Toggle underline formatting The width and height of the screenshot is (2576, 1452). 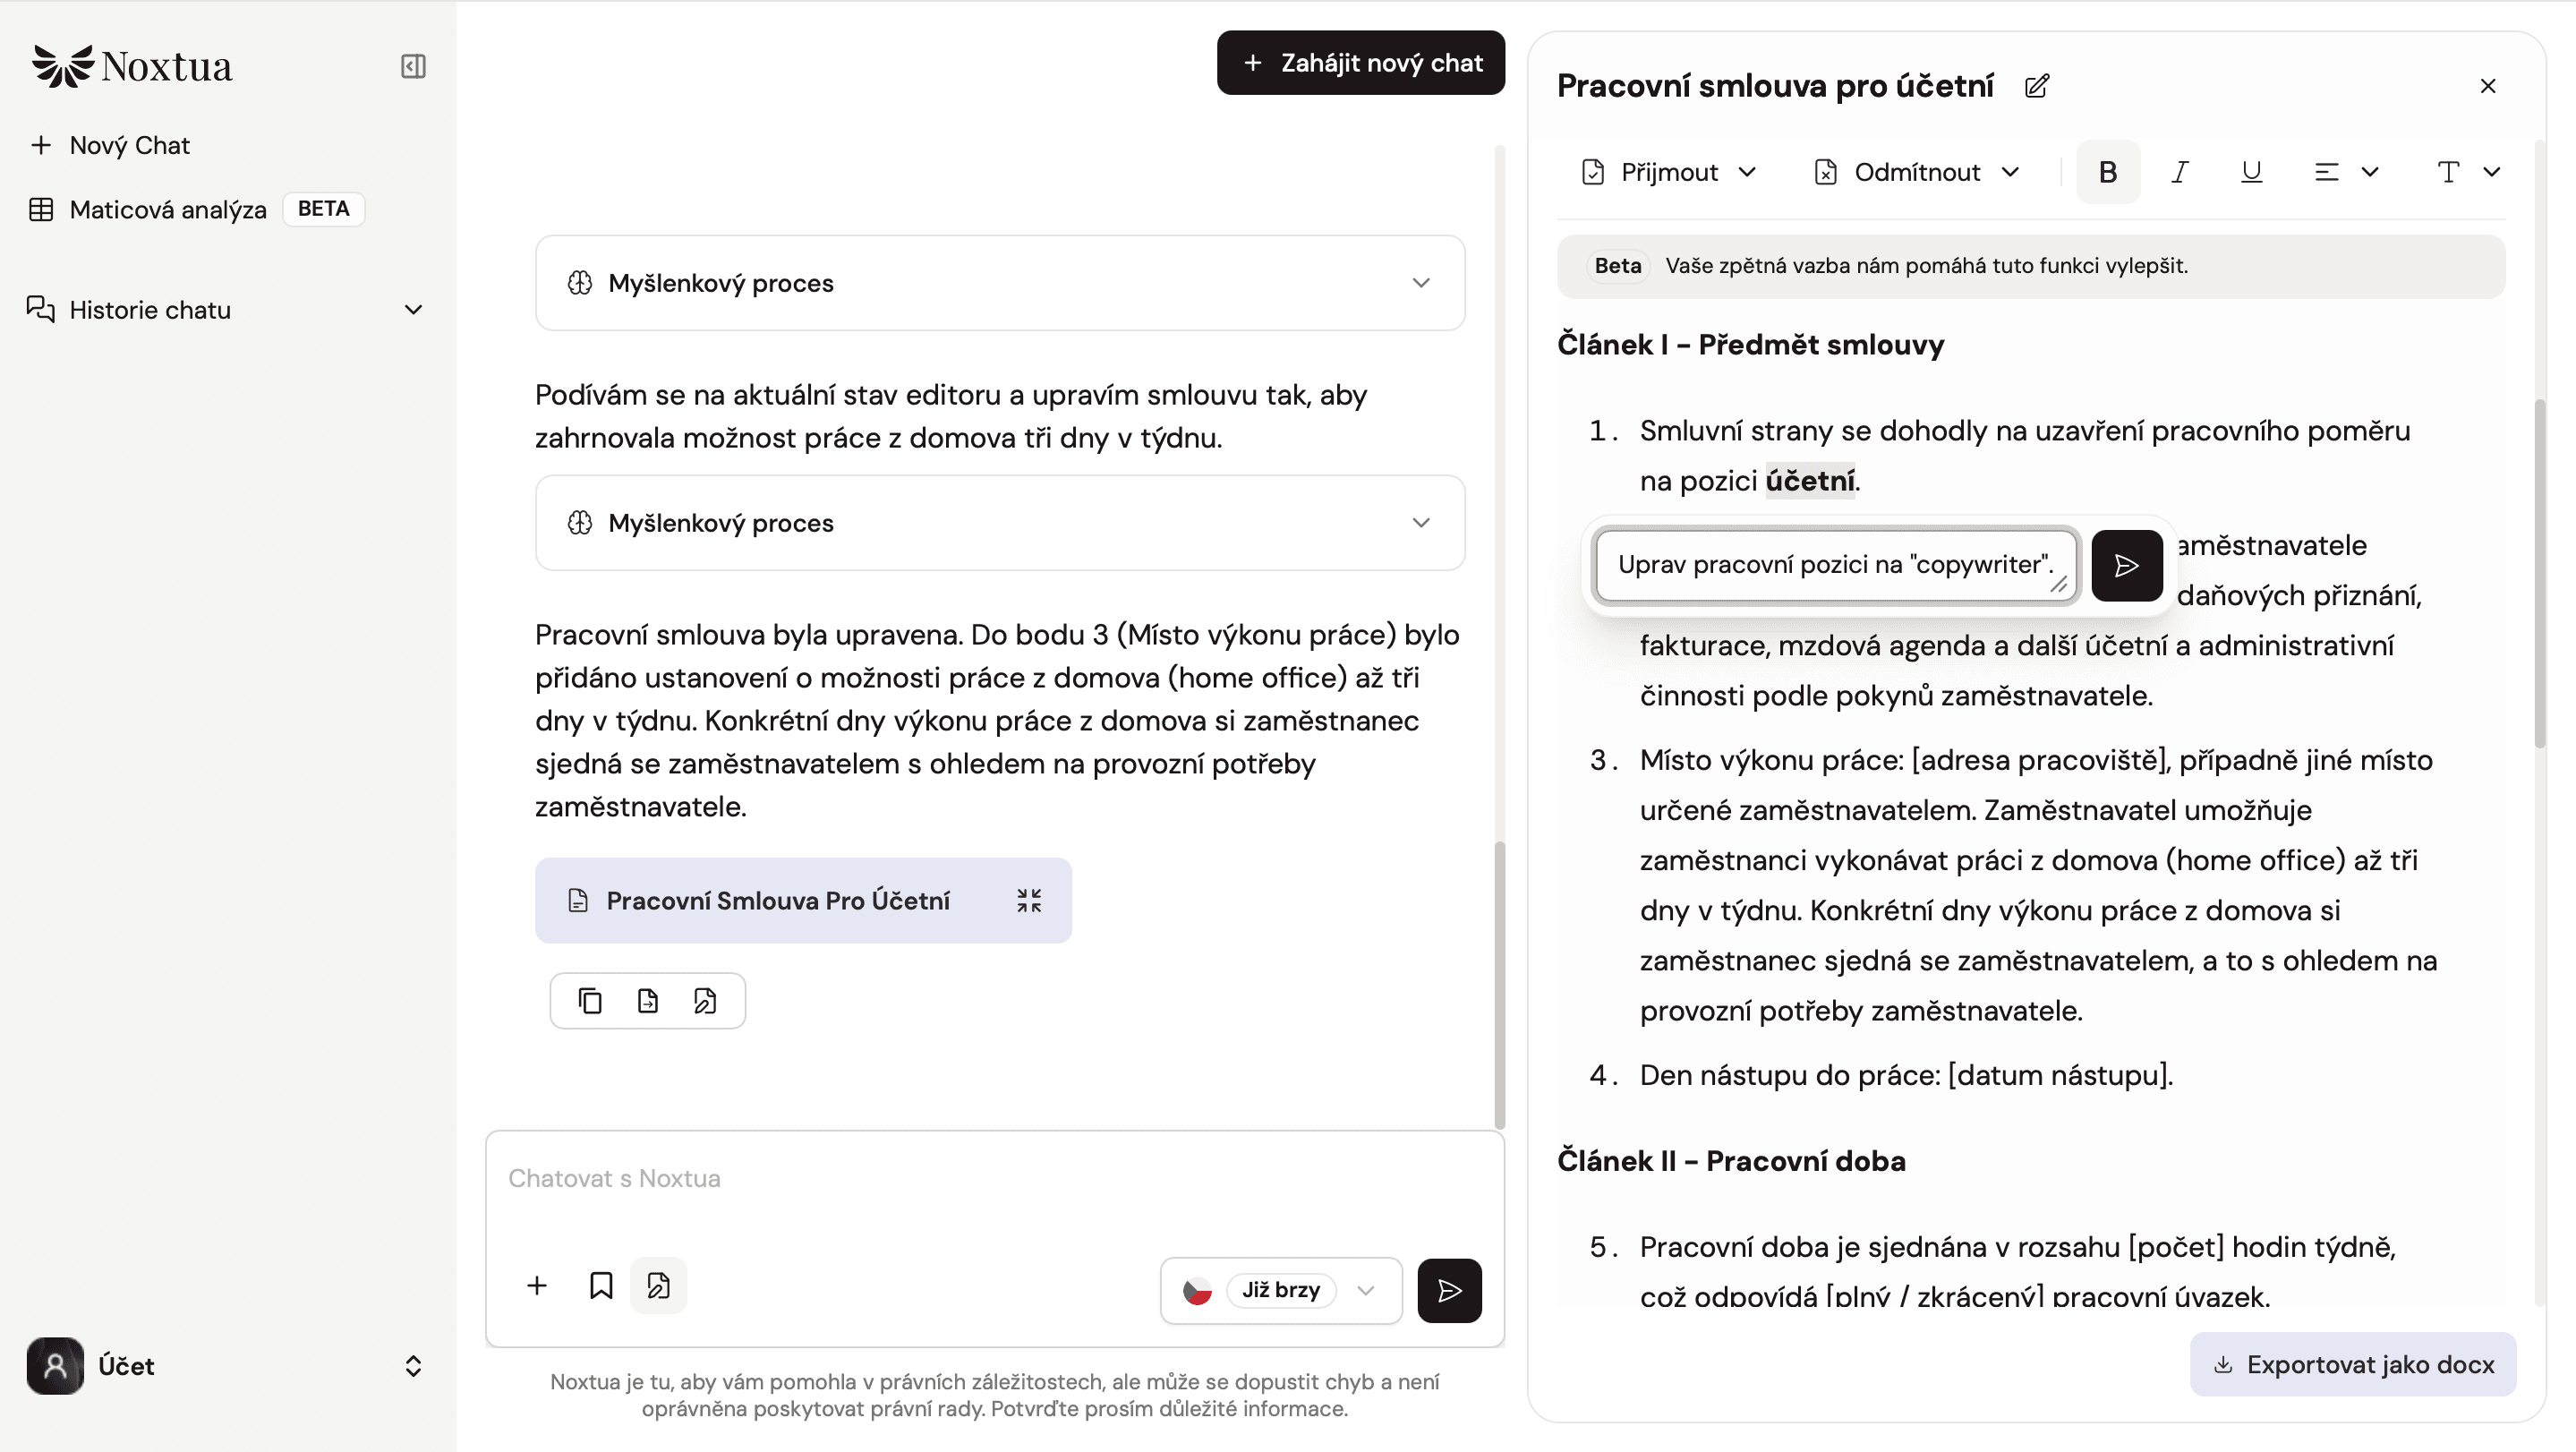coord(2251,172)
